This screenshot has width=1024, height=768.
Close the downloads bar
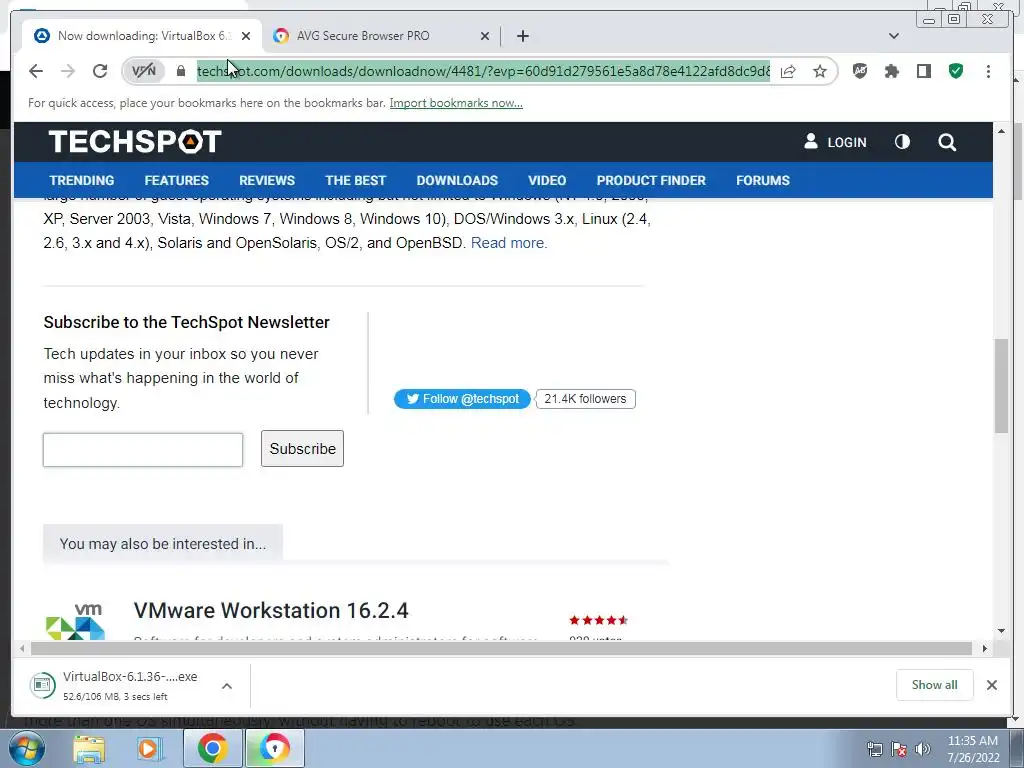[x=992, y=685]
